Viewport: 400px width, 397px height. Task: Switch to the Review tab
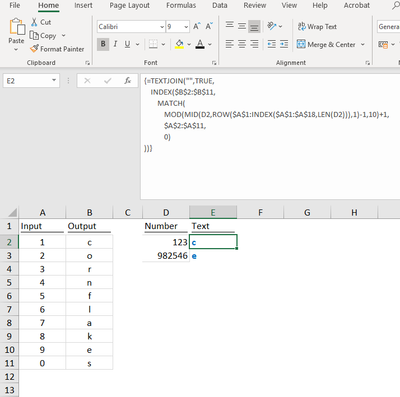[255, 5]
